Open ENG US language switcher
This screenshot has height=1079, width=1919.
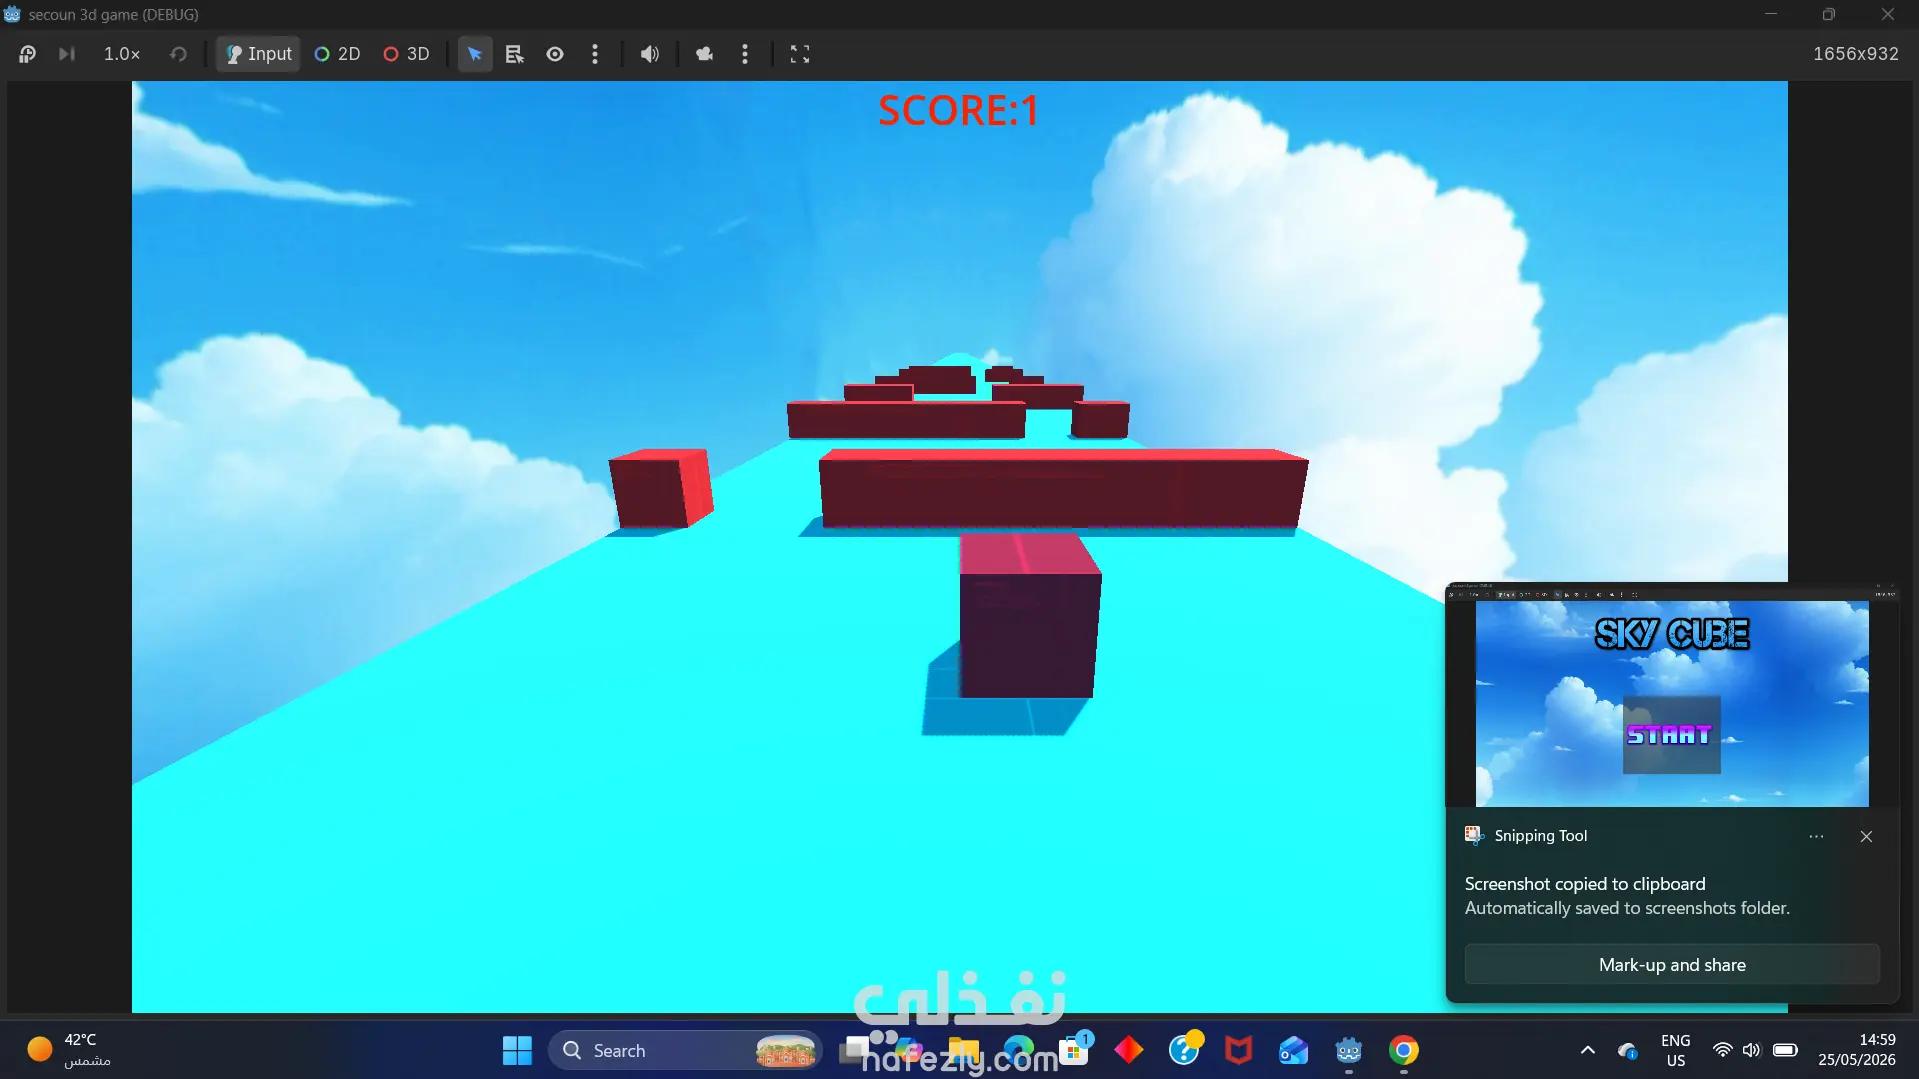click(x=1676, y=1050)
